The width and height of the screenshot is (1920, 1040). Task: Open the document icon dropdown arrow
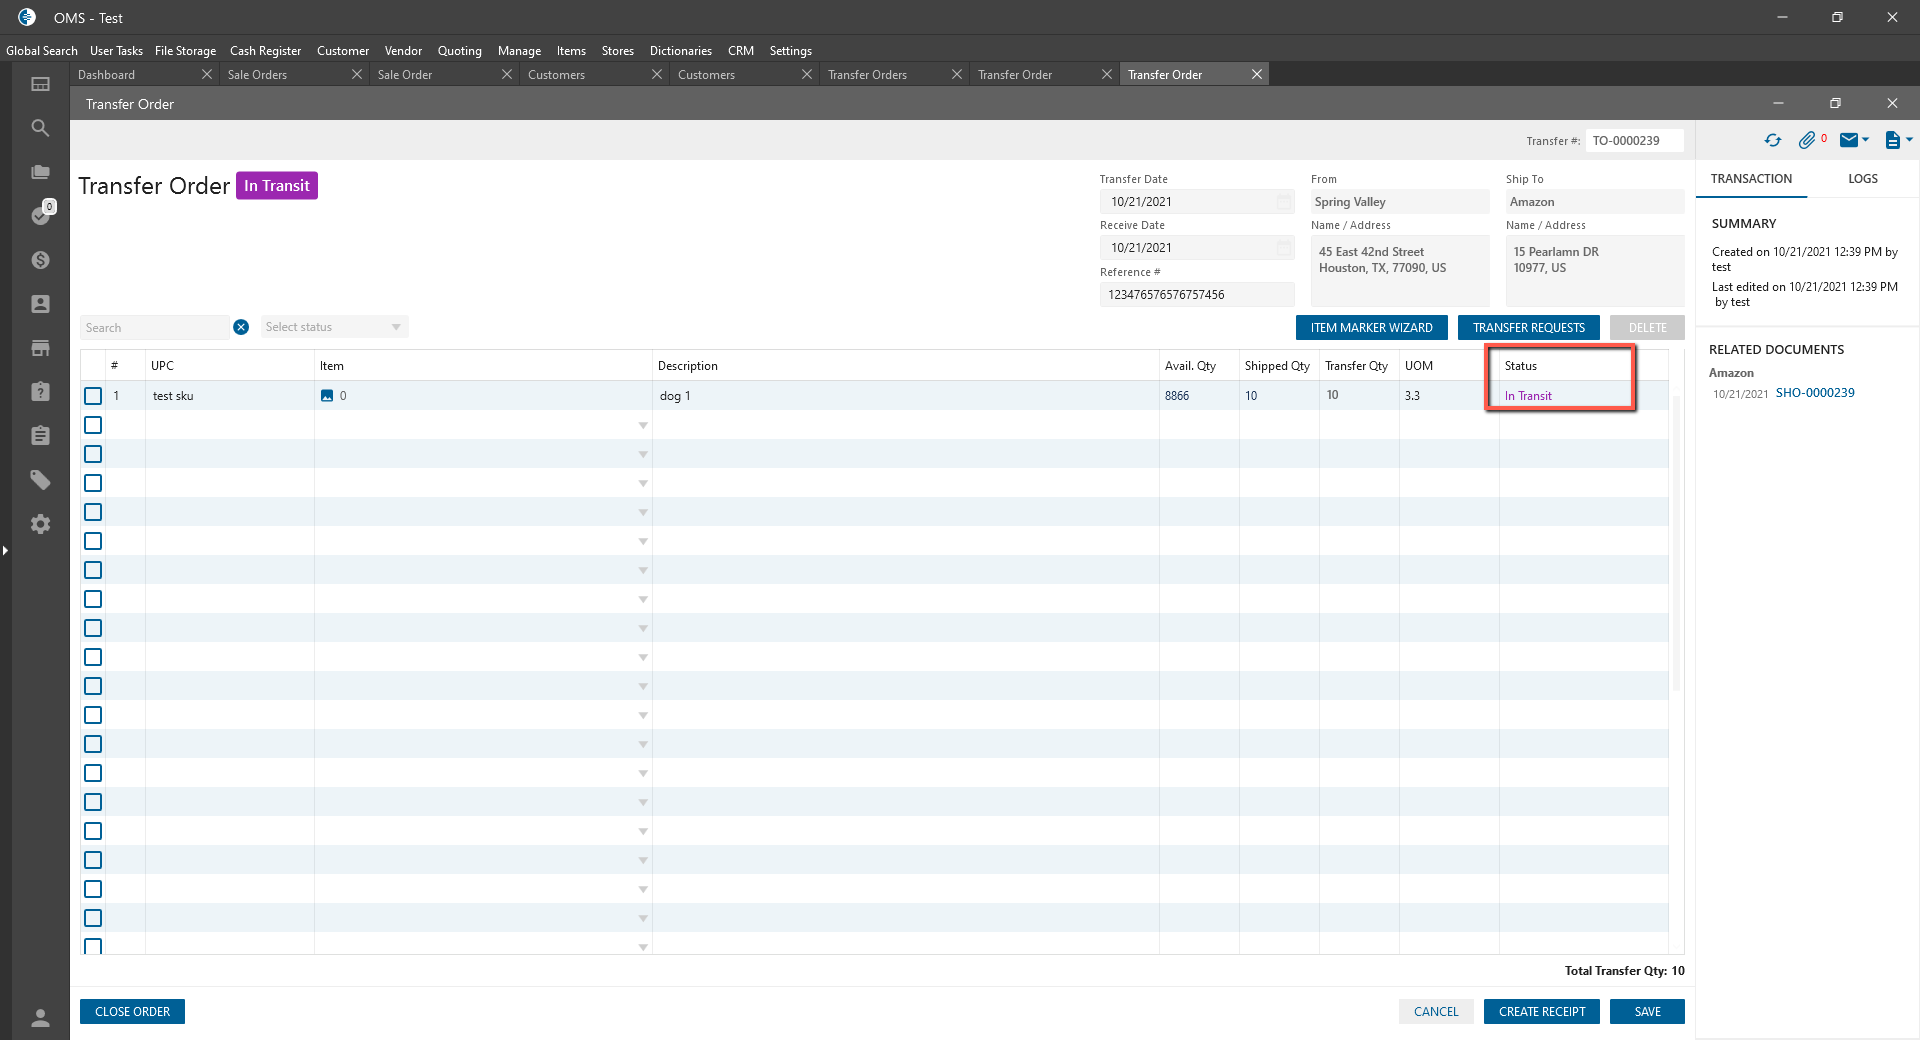[x=1909, y=141]
